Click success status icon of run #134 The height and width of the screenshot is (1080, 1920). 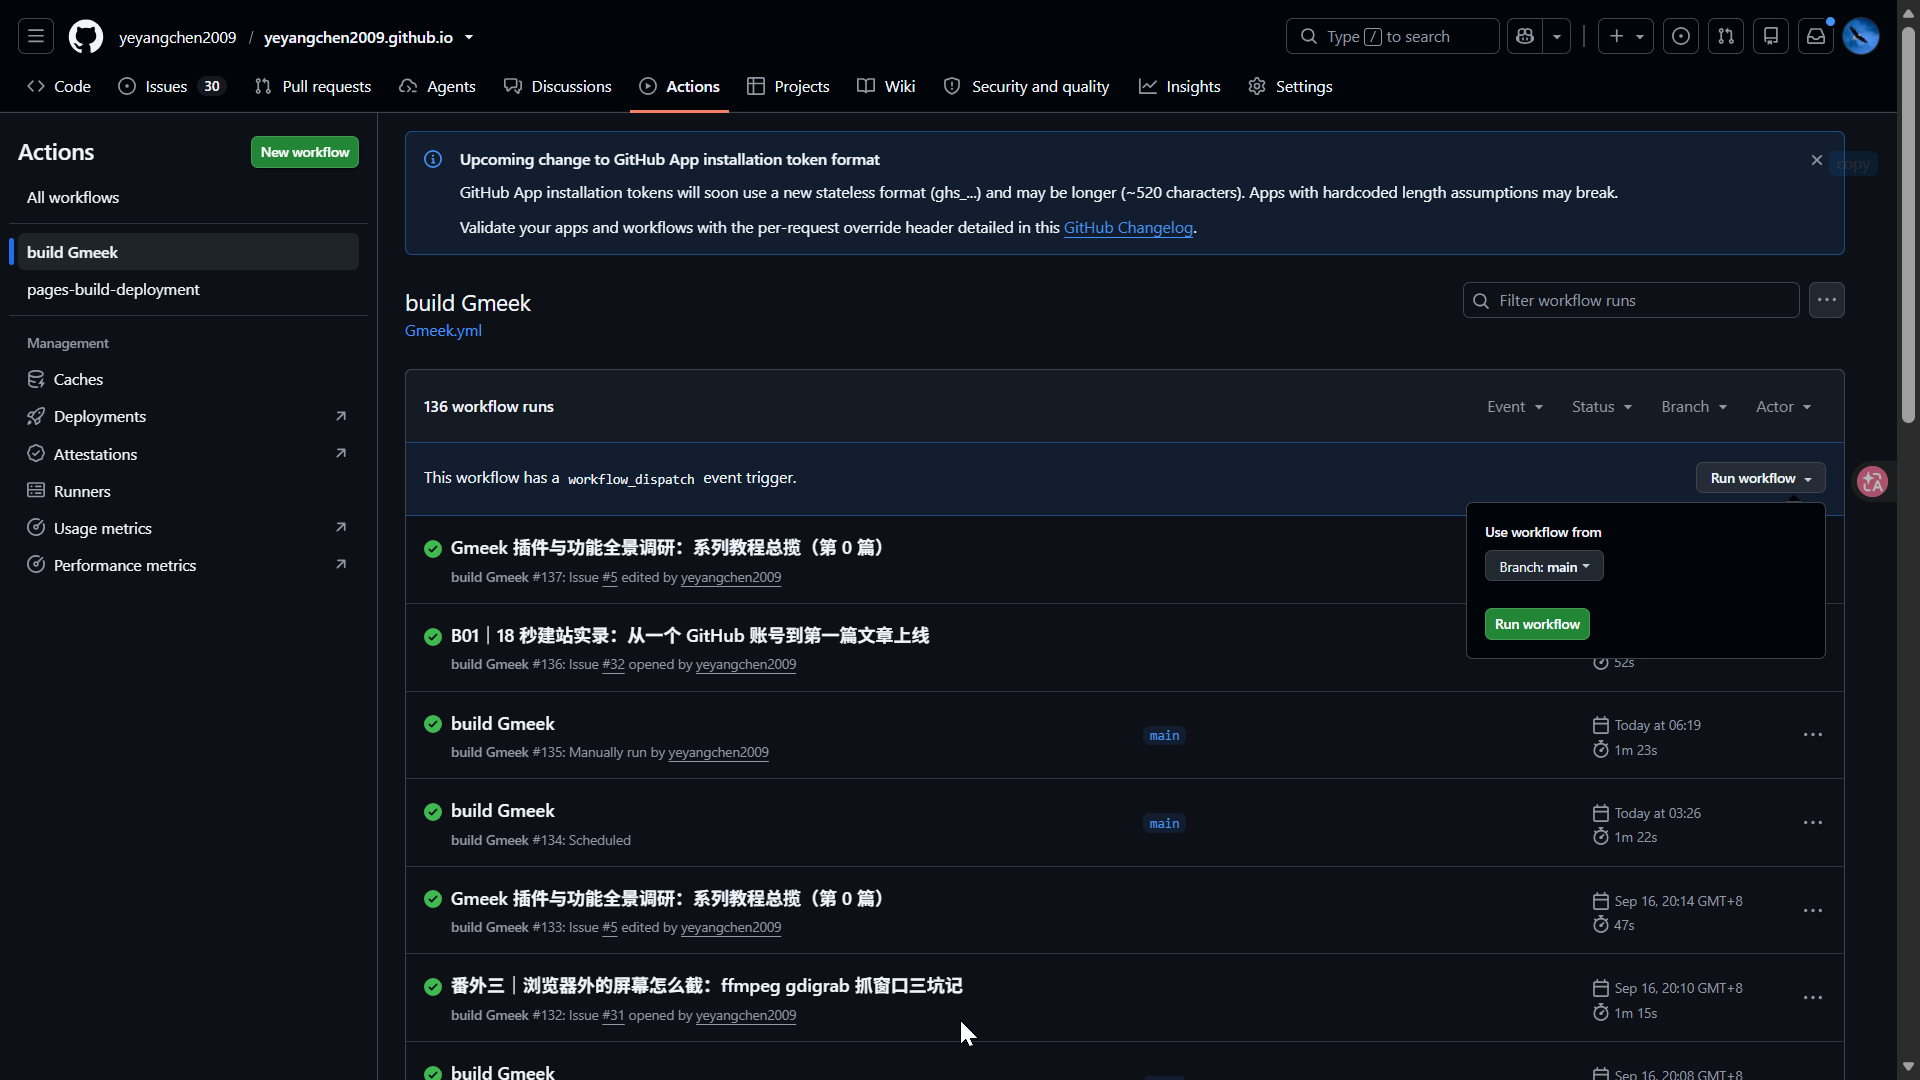[x=433, y=812]
